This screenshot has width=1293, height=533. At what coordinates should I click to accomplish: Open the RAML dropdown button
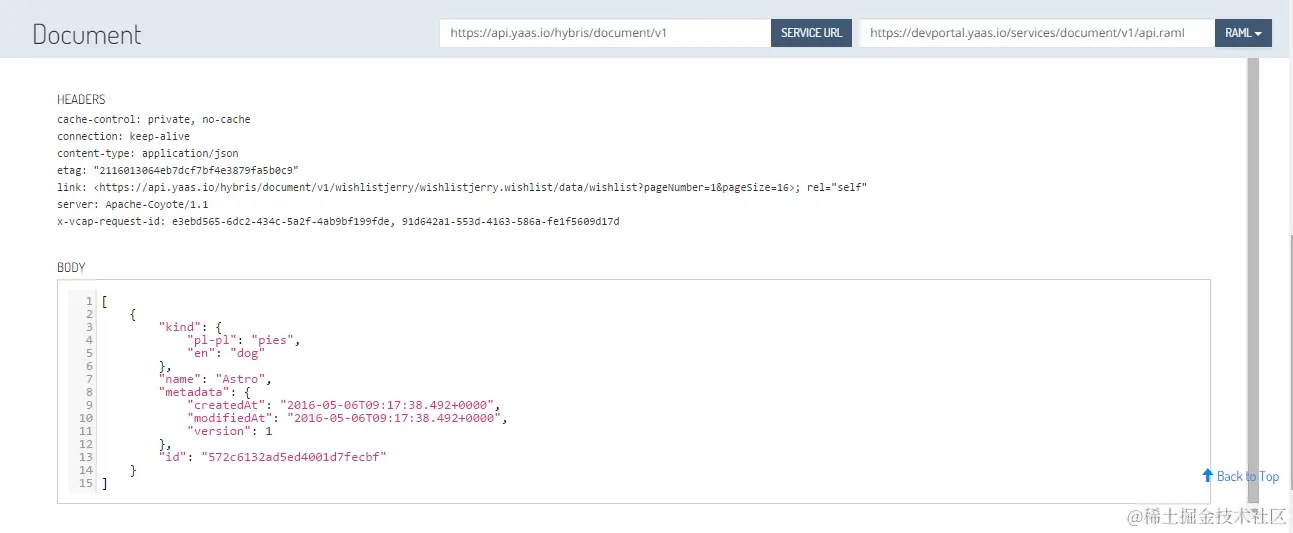click(x=1243, y=33)
